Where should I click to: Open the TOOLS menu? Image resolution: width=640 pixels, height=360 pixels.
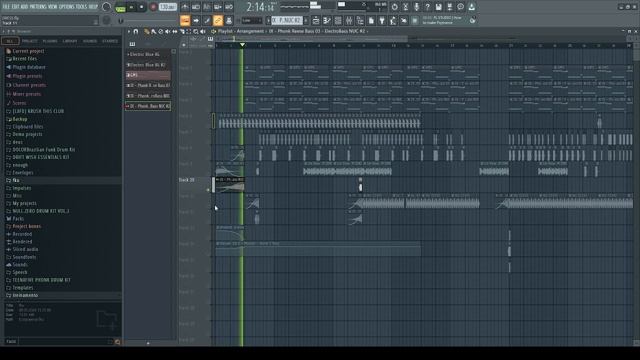81,7
